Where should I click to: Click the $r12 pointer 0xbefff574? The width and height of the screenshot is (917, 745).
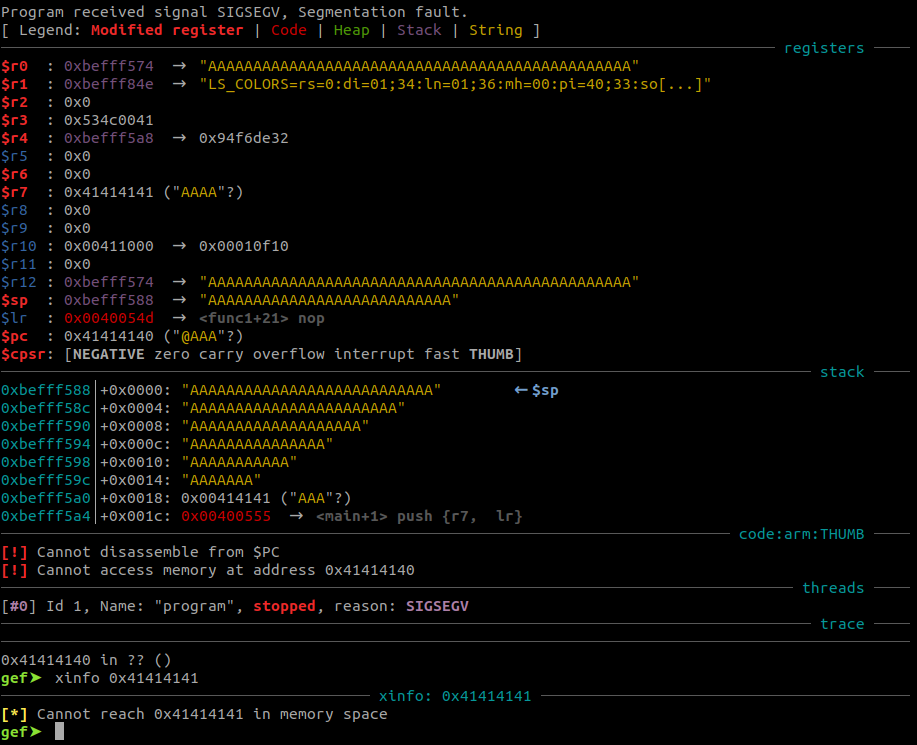(109, 282)
